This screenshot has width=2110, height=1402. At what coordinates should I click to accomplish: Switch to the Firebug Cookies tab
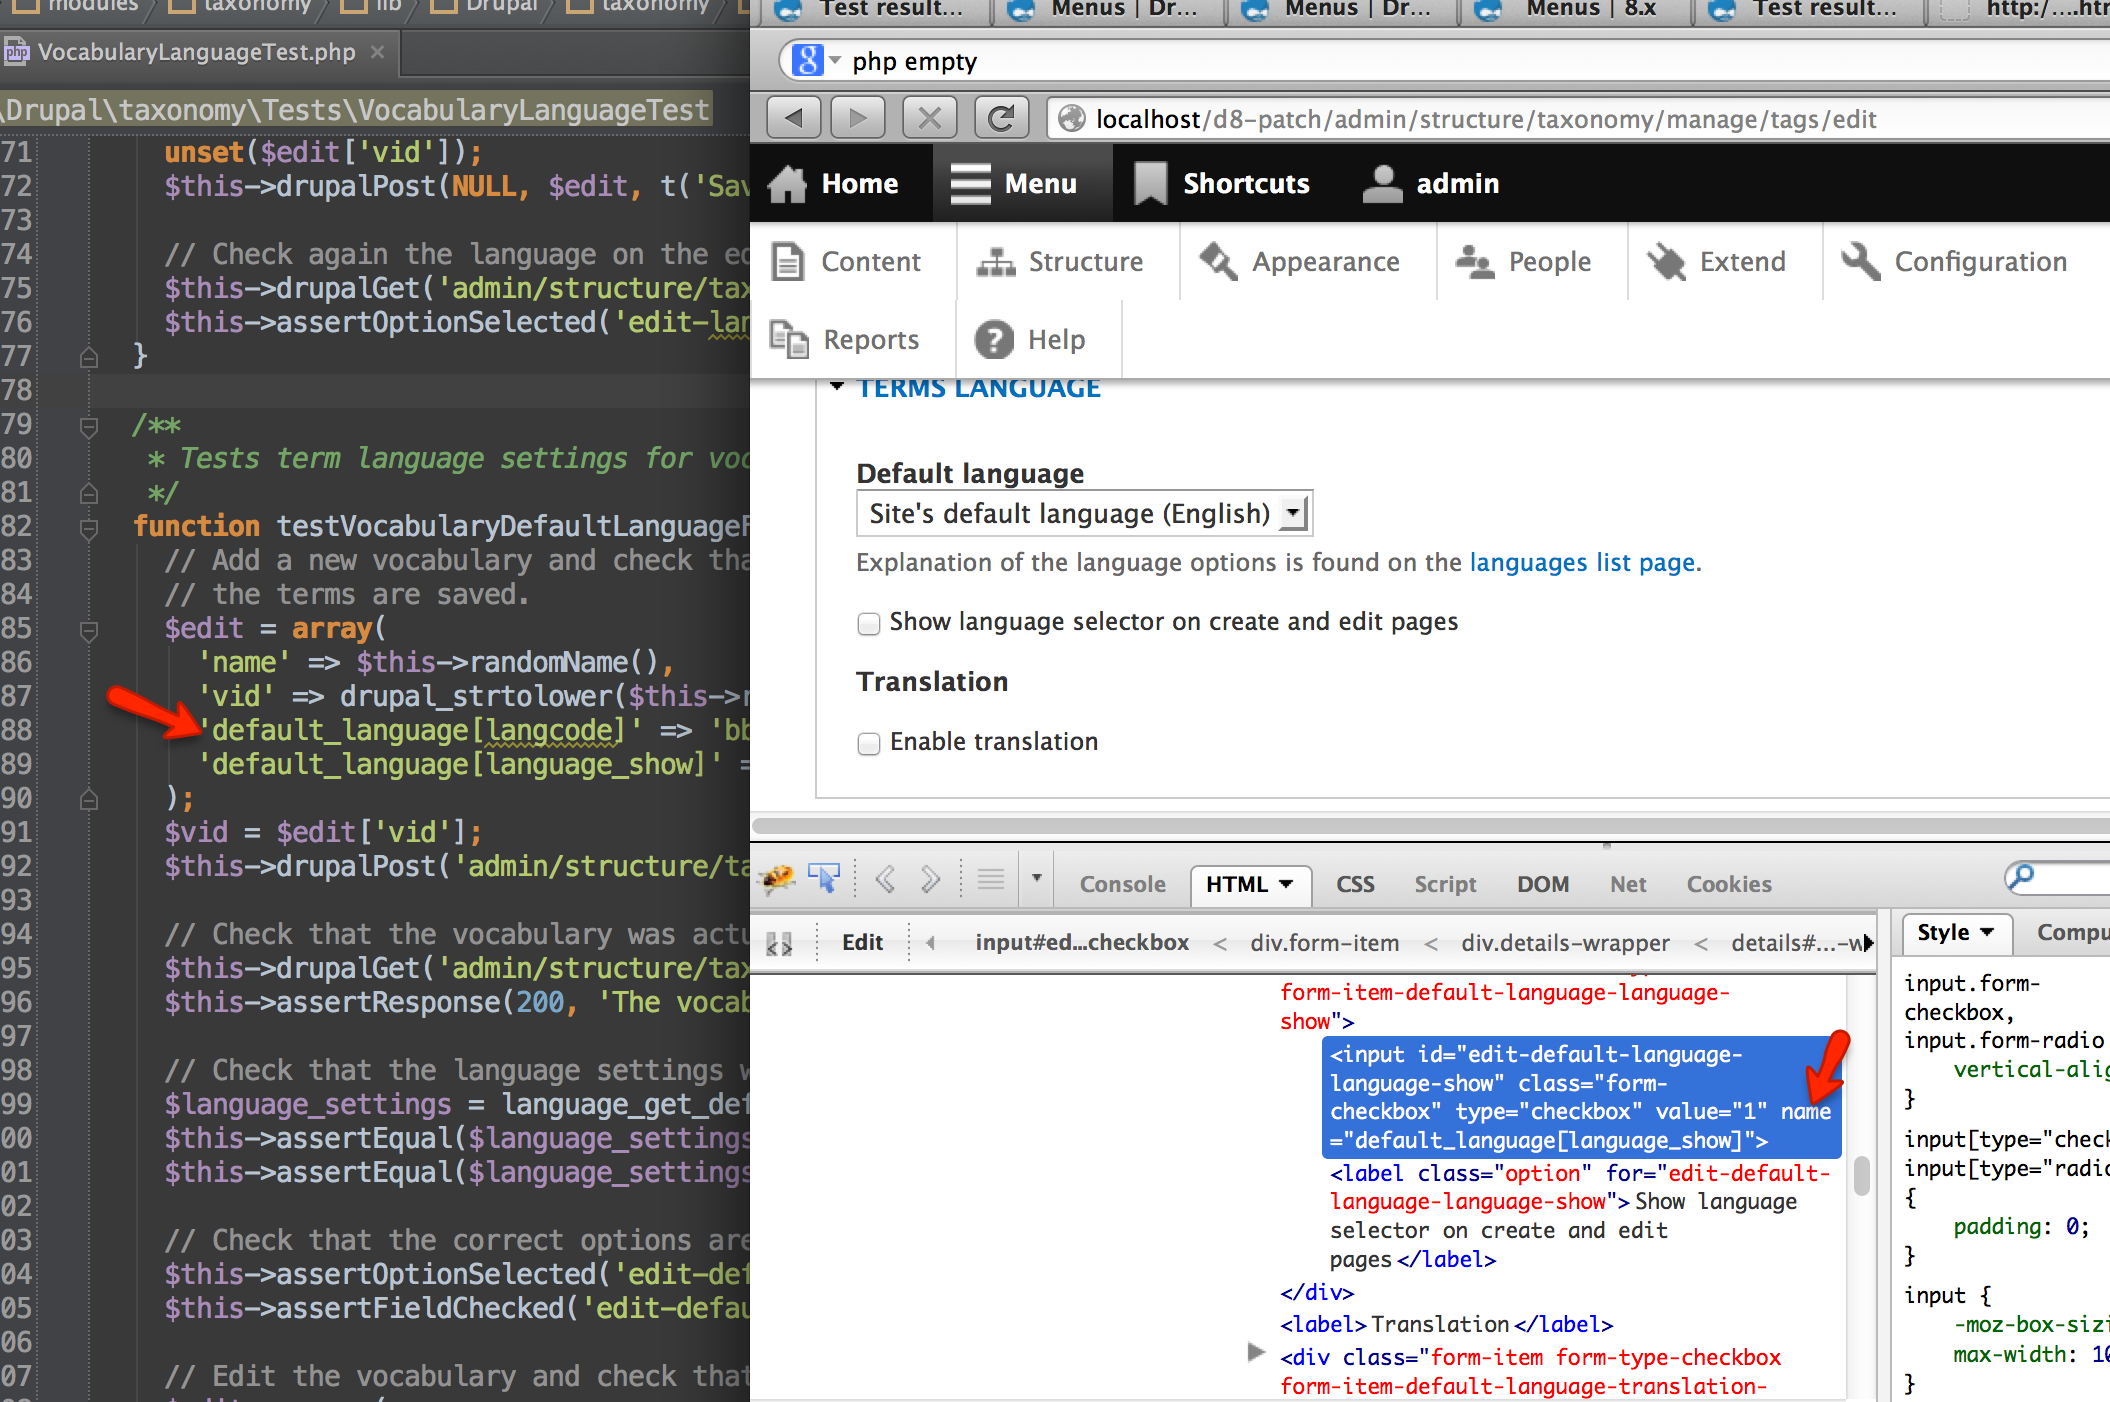[x=1729, y=885]
